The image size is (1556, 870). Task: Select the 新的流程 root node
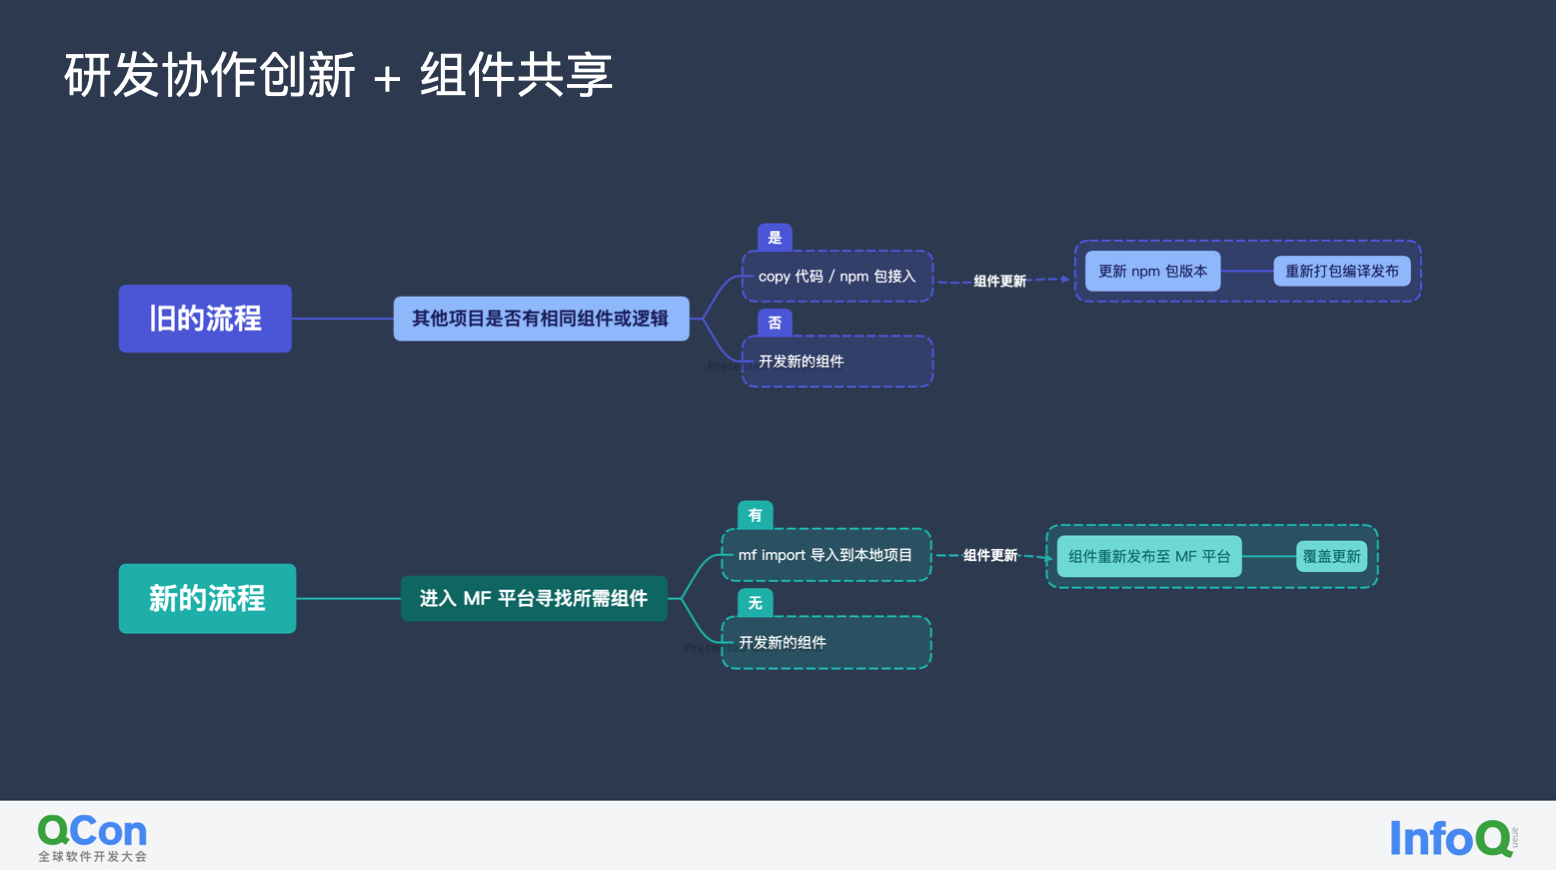tap(207, 598)
